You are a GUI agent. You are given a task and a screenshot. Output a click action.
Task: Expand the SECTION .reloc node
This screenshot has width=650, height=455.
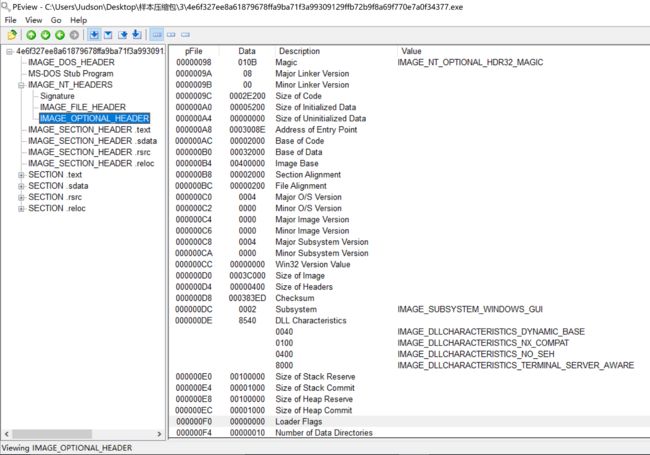tap(21, 208)
